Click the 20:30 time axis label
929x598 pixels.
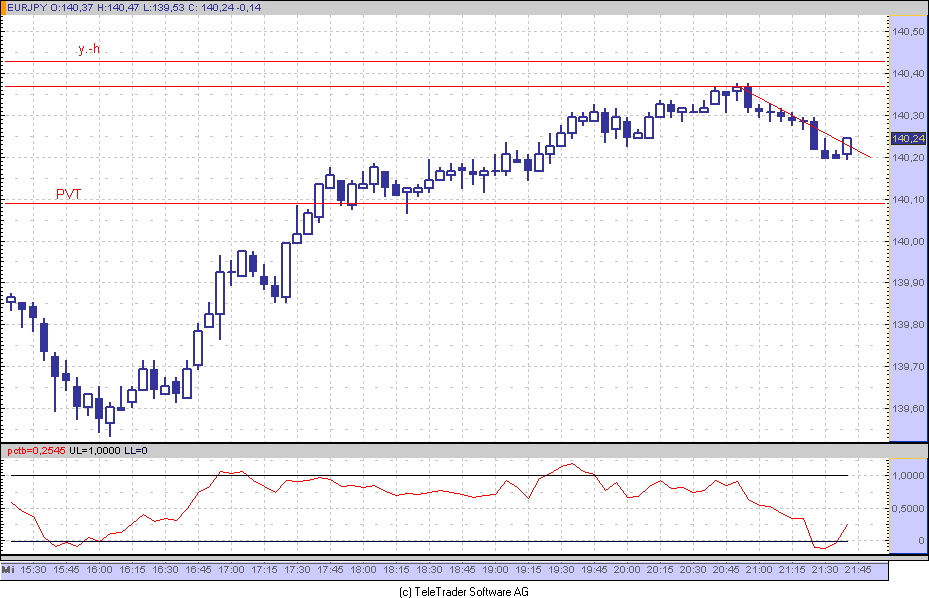coord(693,570)
